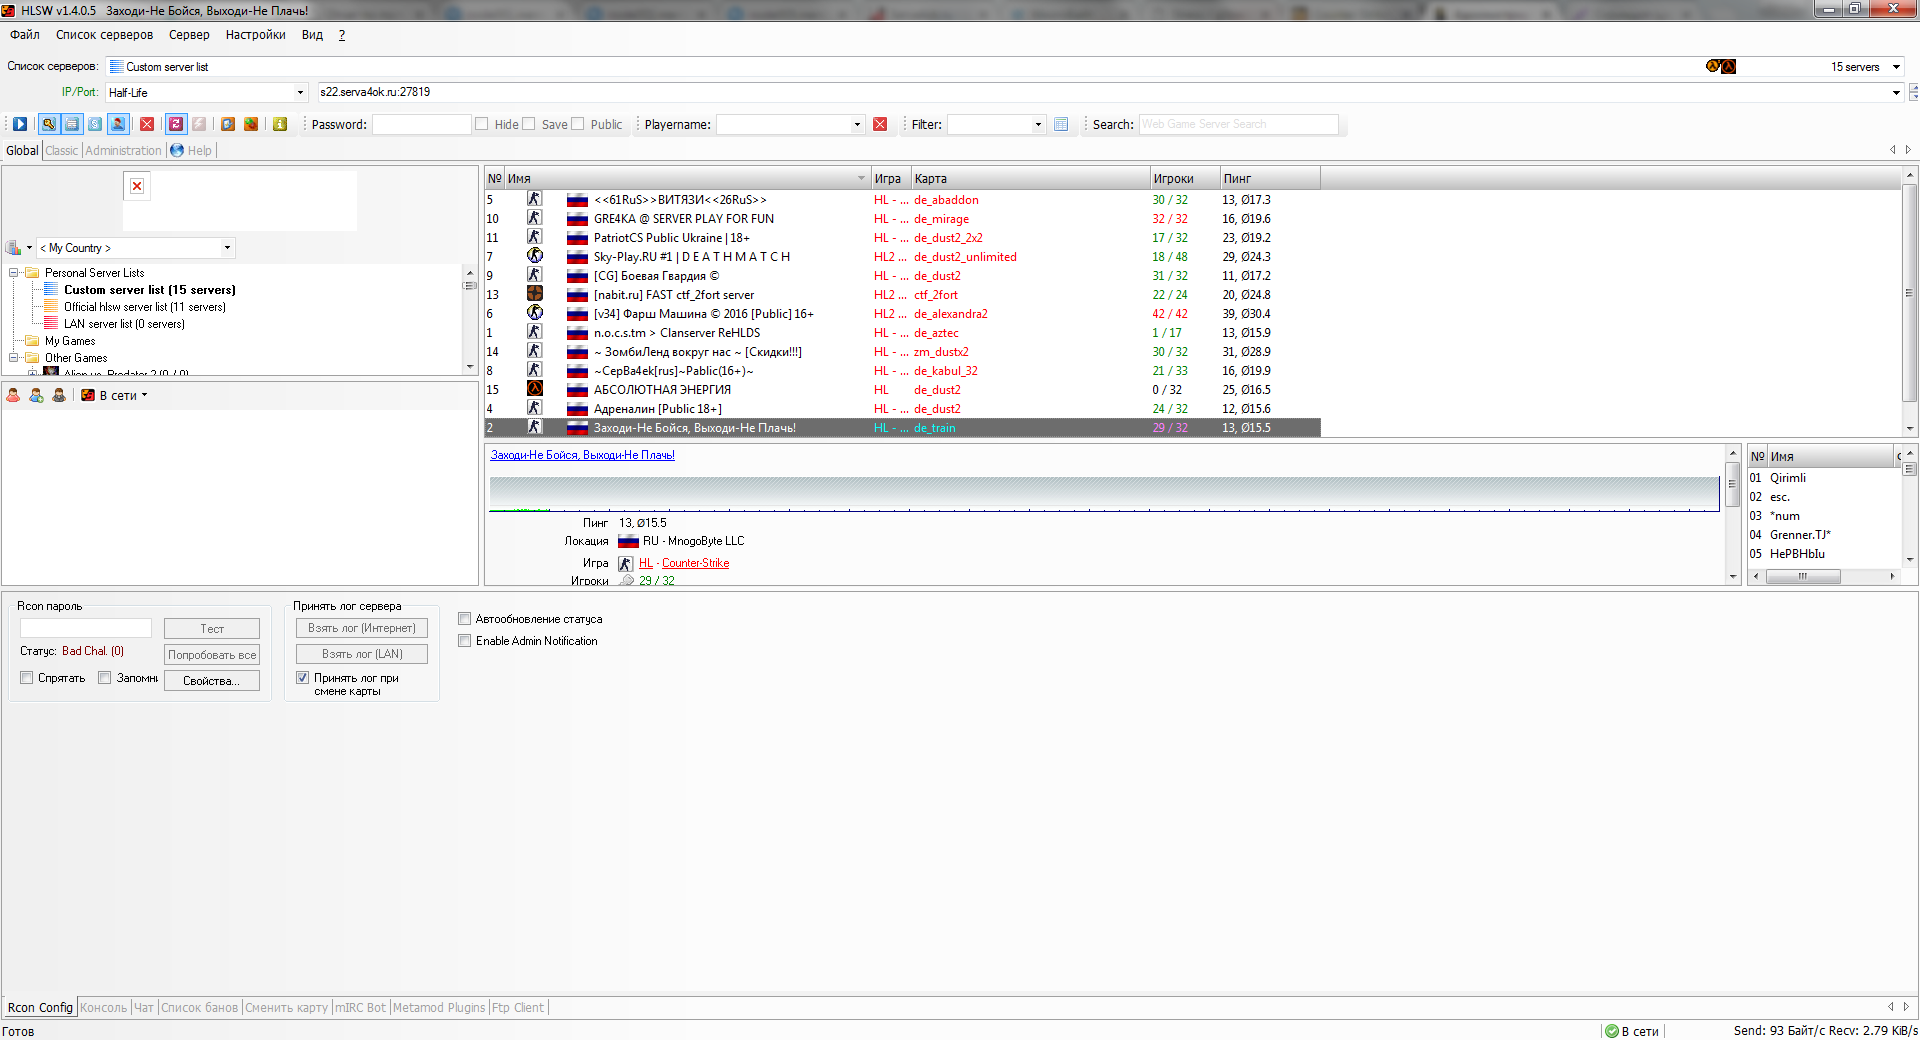Sort servers by the Пинг column header

pyautogui.click(x=1270, y=178)
